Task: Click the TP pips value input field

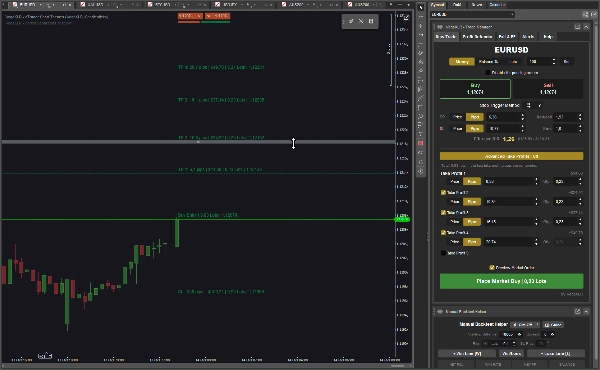Action: click(x=502, y=117)
